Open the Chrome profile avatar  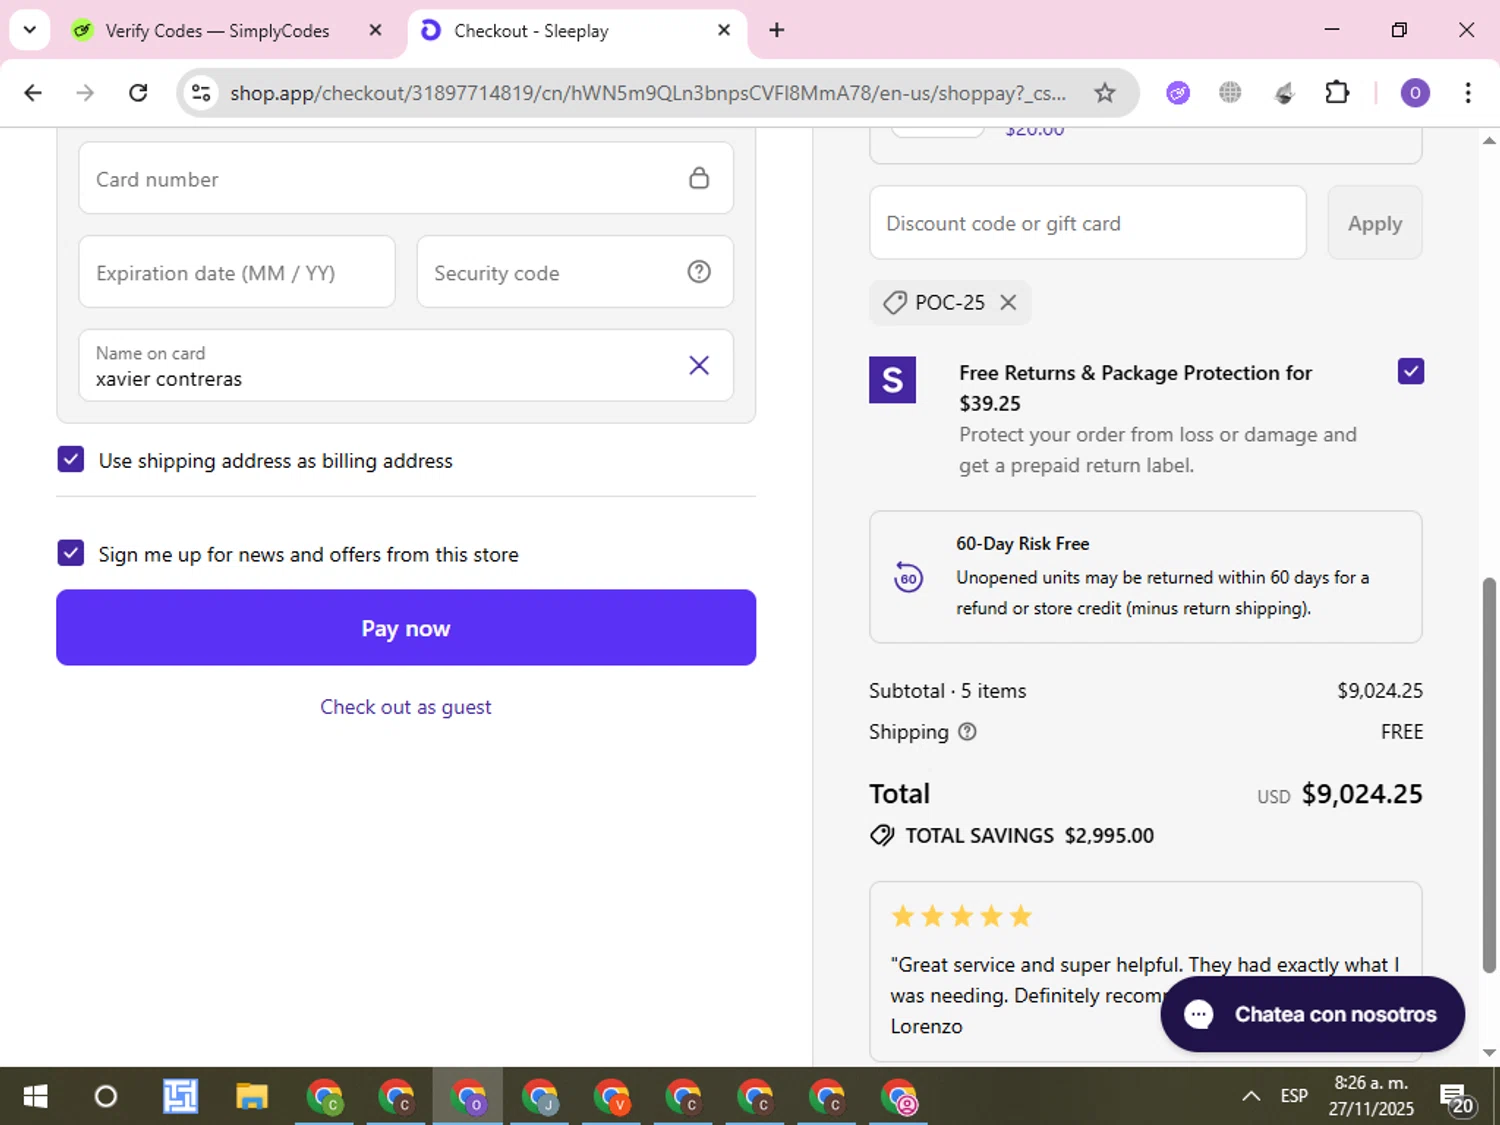point(1414,93)
